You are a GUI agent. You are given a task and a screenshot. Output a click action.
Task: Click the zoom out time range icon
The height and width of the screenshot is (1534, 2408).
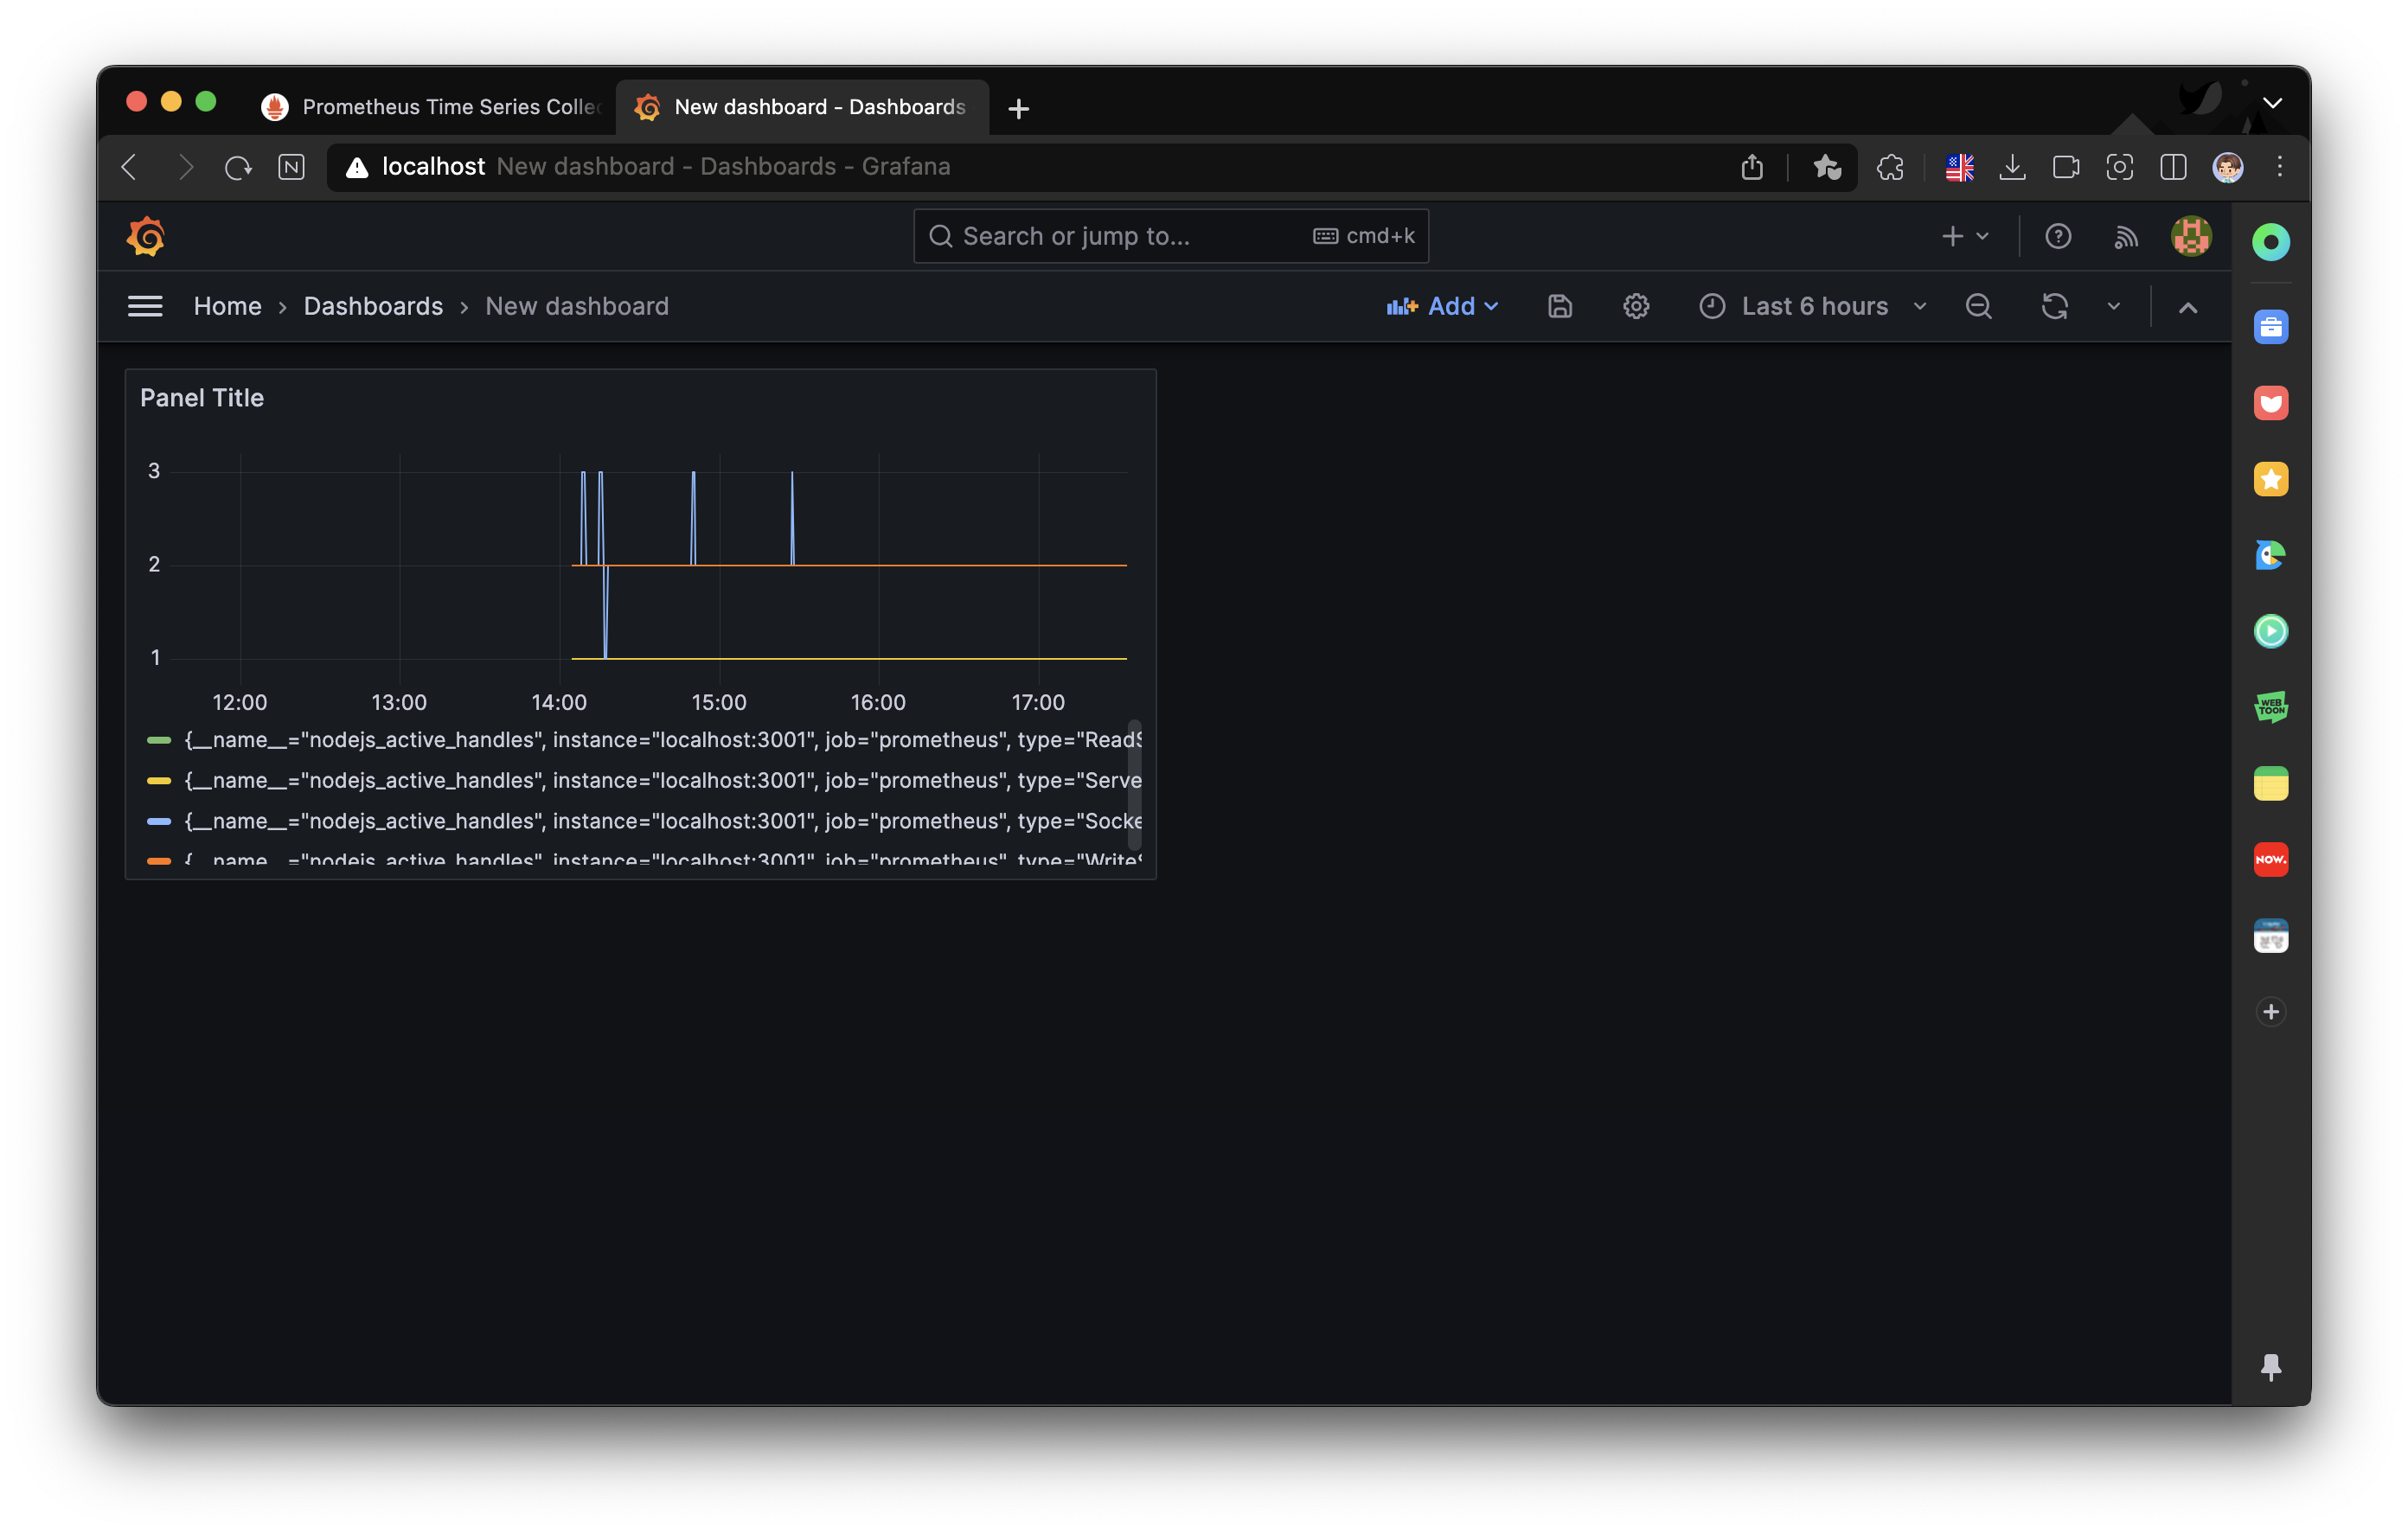point(1978,307)
